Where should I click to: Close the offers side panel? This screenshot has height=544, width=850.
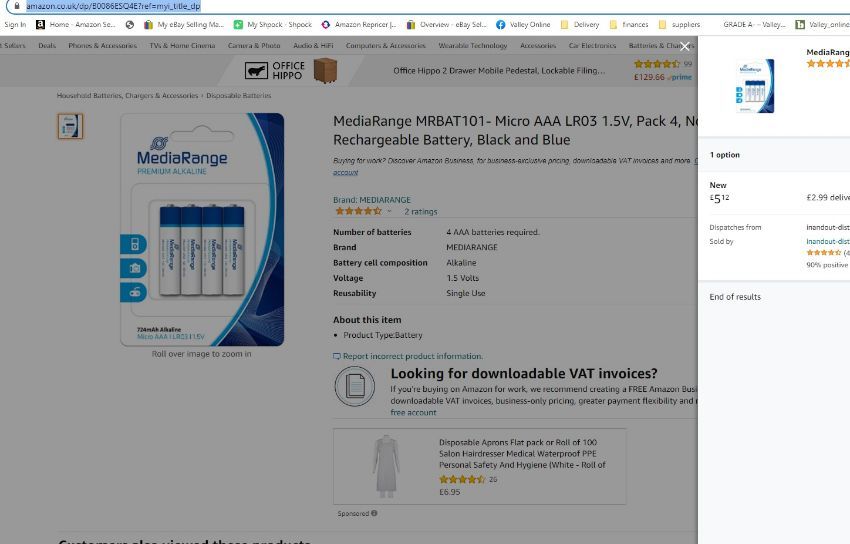tap(685, 46)
